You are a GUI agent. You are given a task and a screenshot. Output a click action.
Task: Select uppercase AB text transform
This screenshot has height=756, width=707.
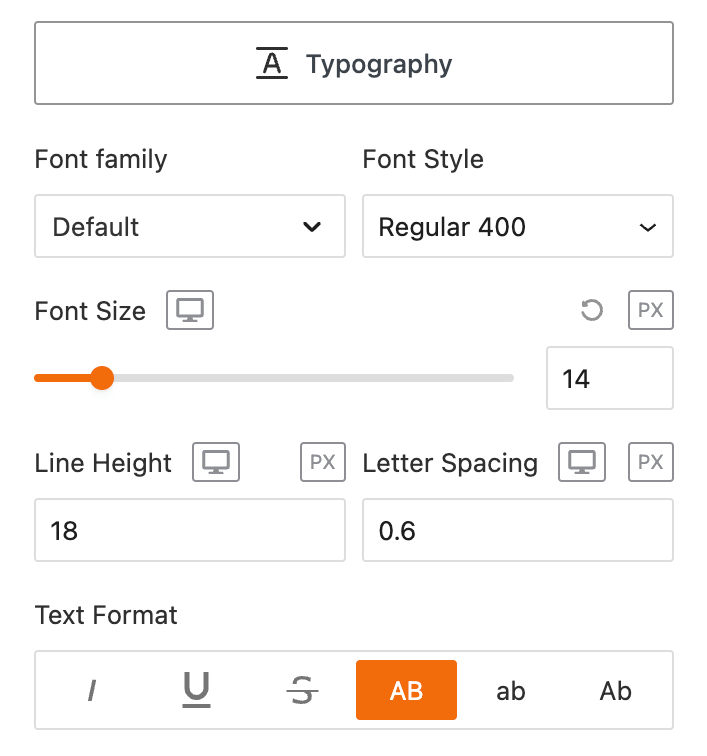click(x=406, y=691)
